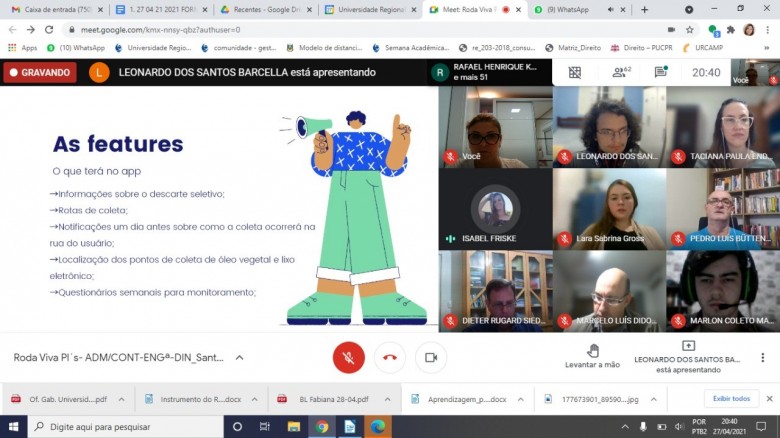780x438 pixels.
Task: Click the Exibir todos downloads button
Action: (x=731, y=399)
